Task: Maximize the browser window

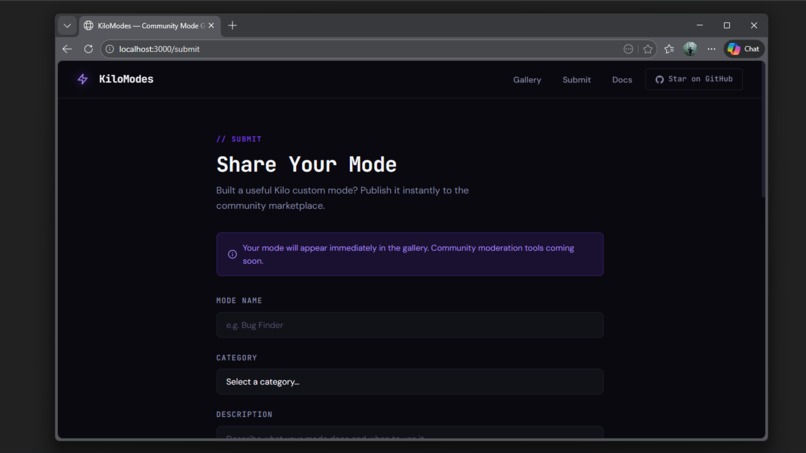Action: [727, 25]
